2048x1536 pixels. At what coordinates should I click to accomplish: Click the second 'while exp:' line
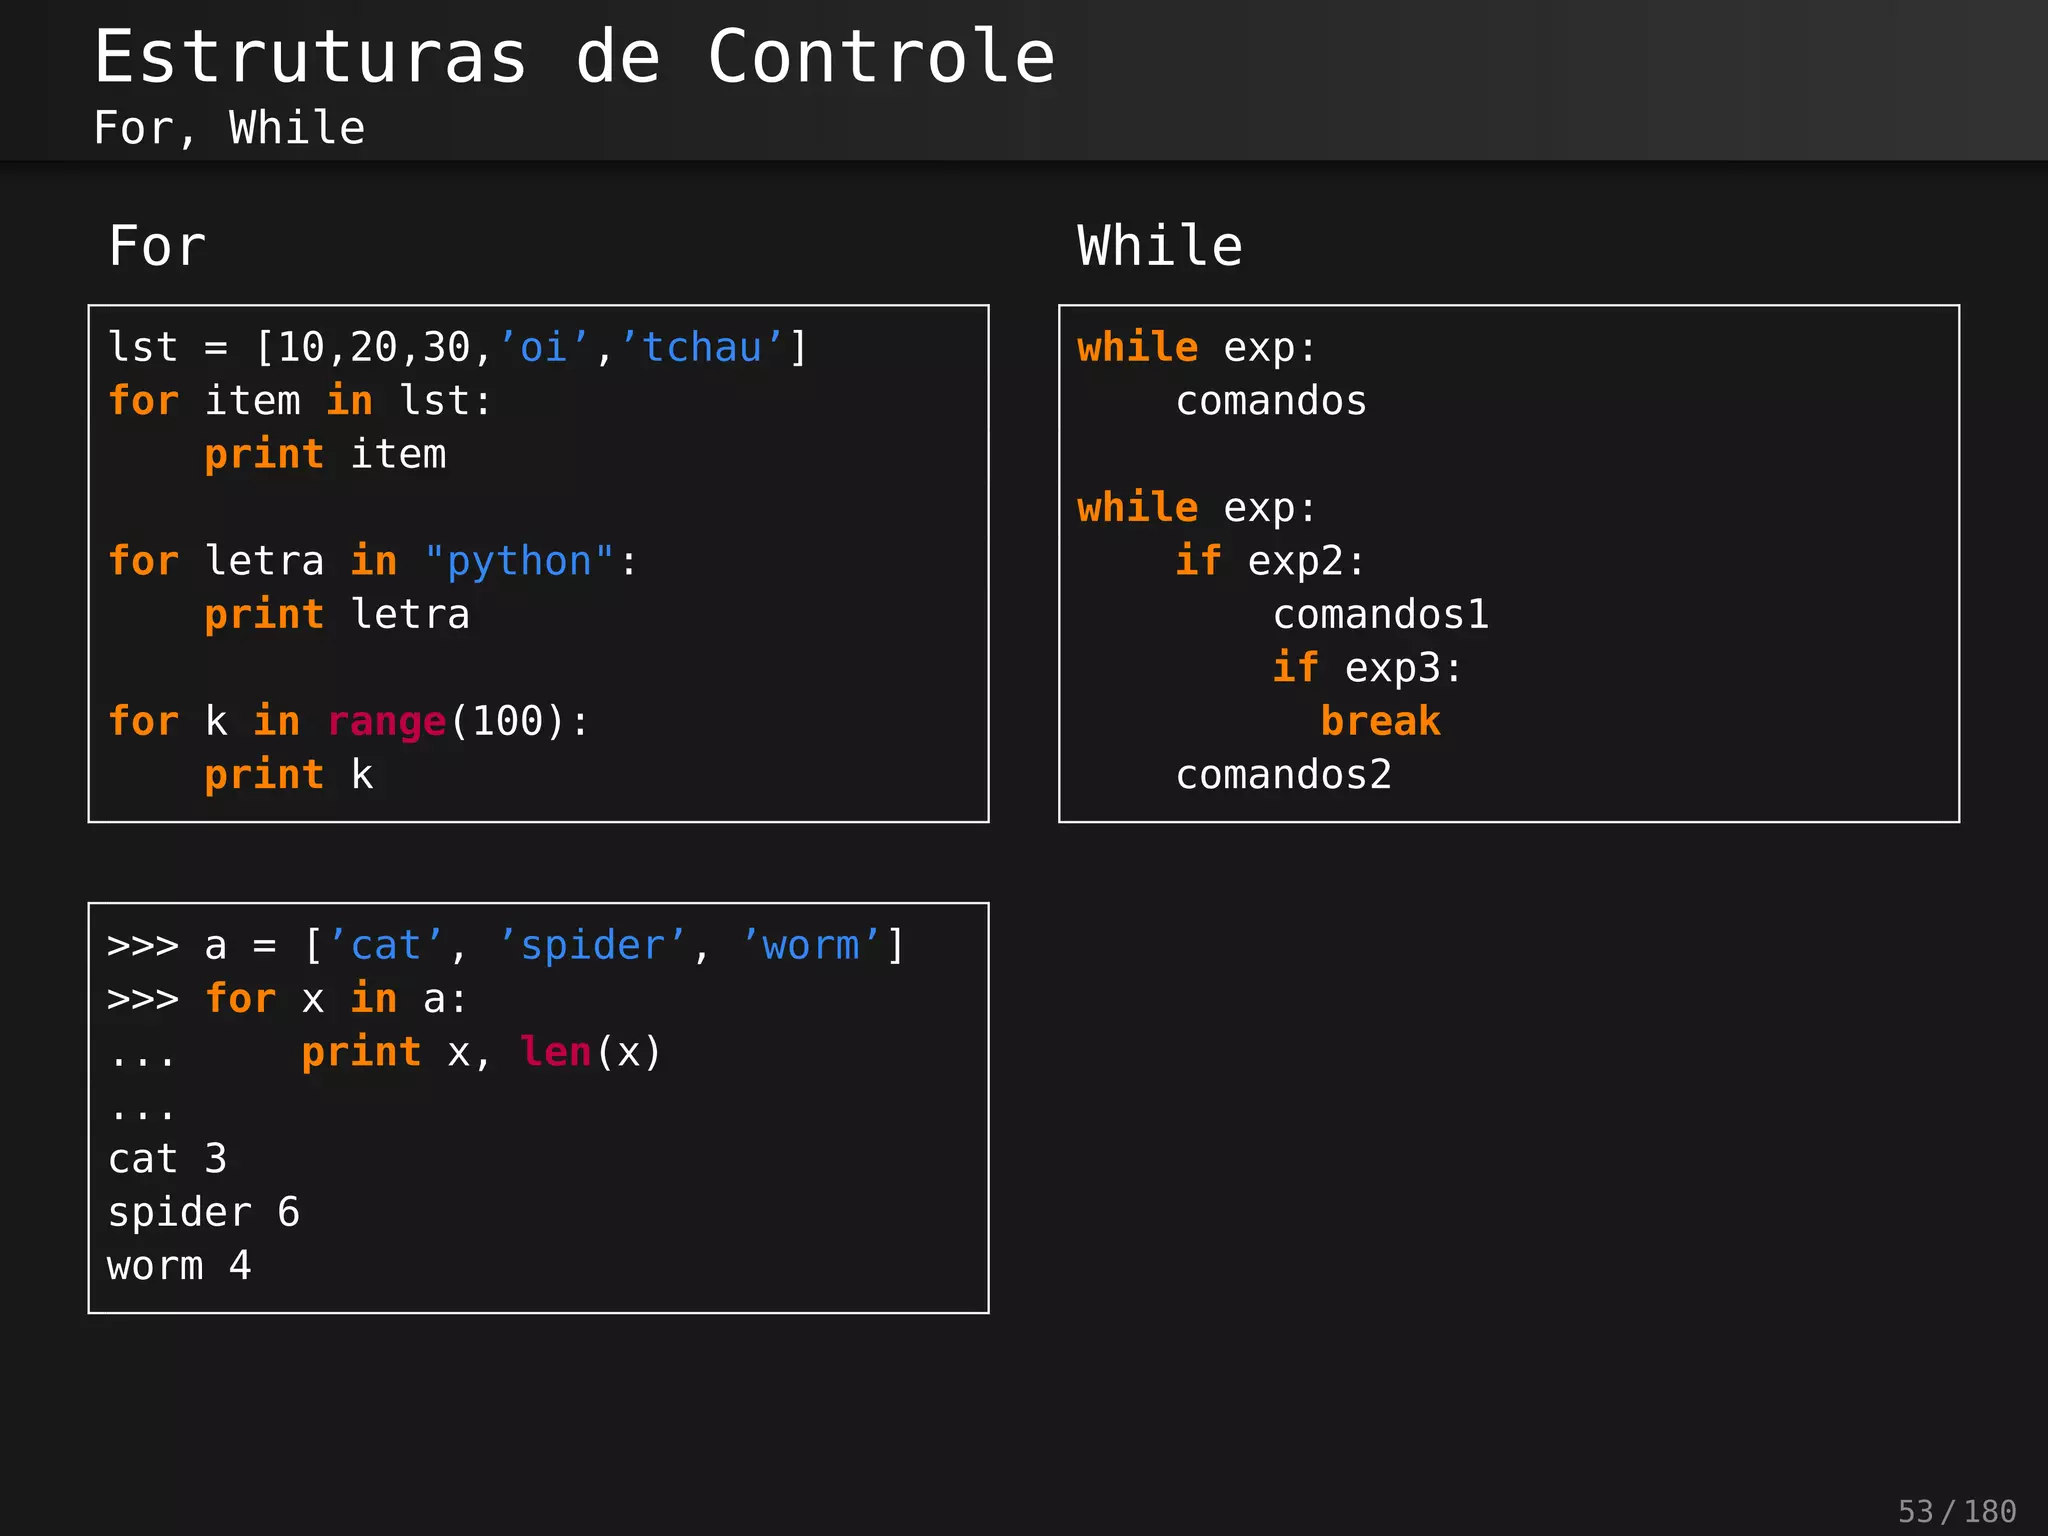click(1197, 508)
